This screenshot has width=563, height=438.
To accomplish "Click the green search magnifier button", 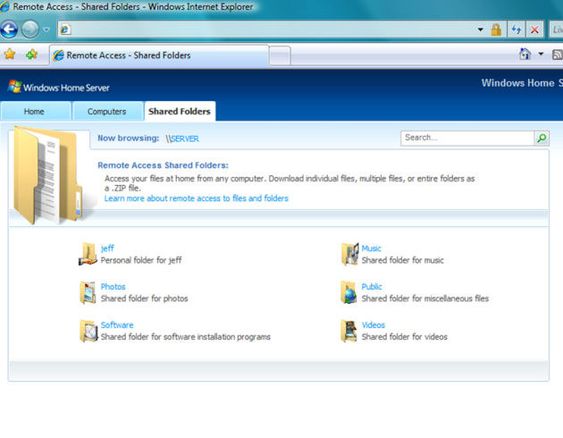I will tap(541, 138).
